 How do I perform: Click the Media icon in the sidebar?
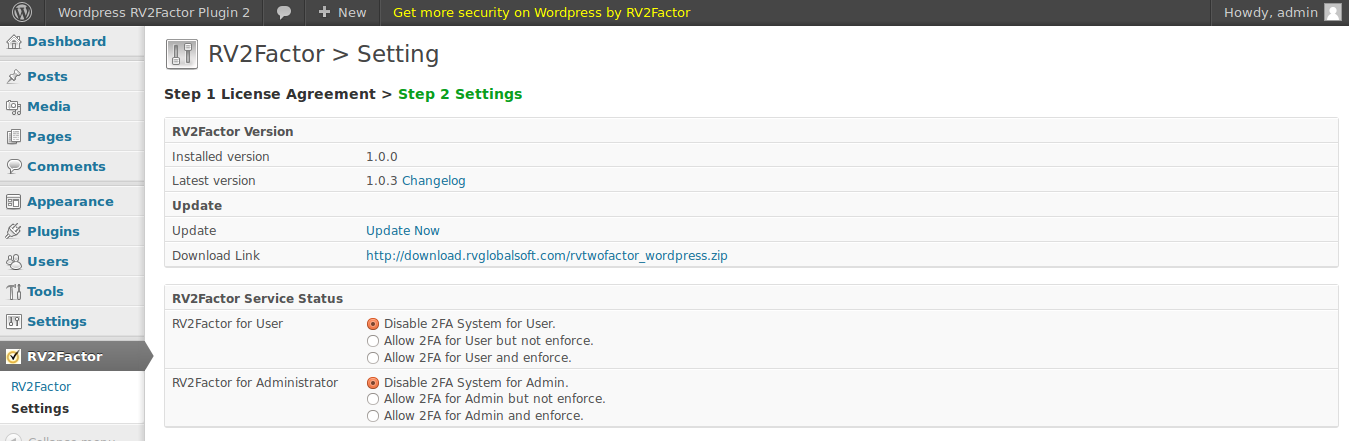pos(14,107)
